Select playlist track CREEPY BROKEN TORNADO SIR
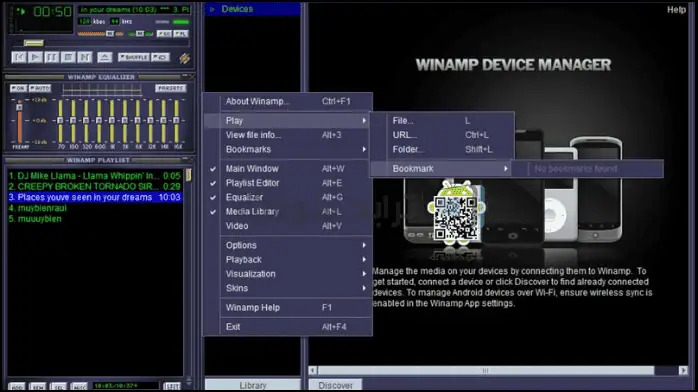 tap(94, 186)
